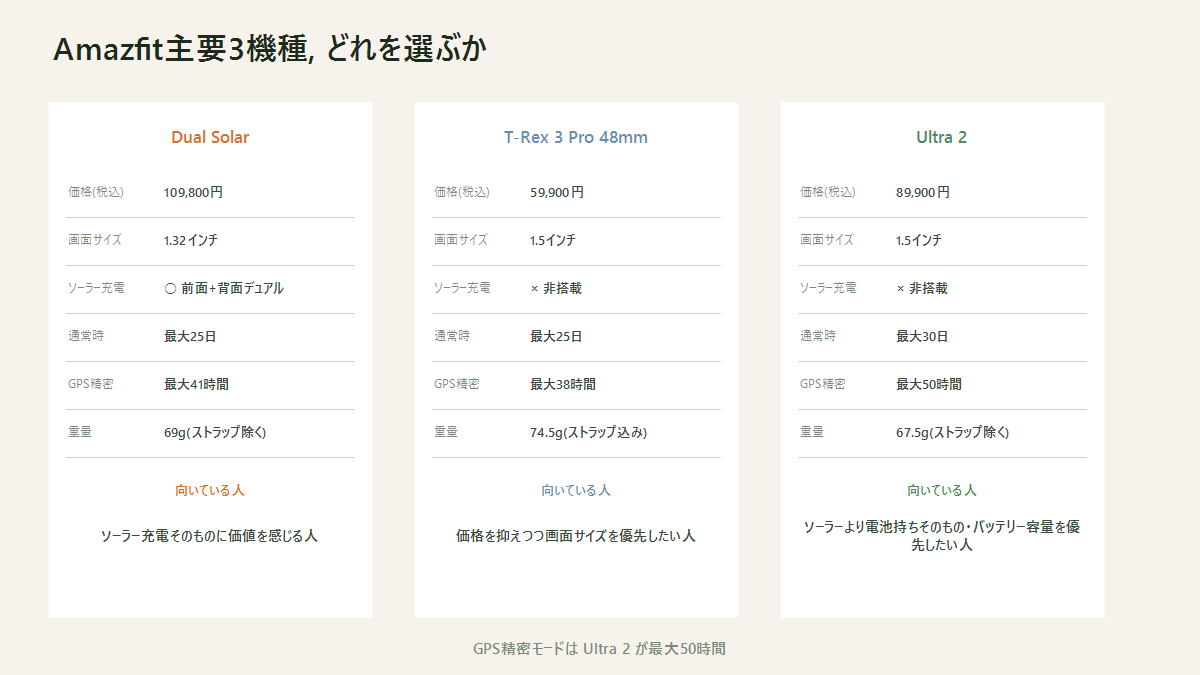Select the "T-Rex 3 Pro 48mm" card heading

click(x=576, y=137)
